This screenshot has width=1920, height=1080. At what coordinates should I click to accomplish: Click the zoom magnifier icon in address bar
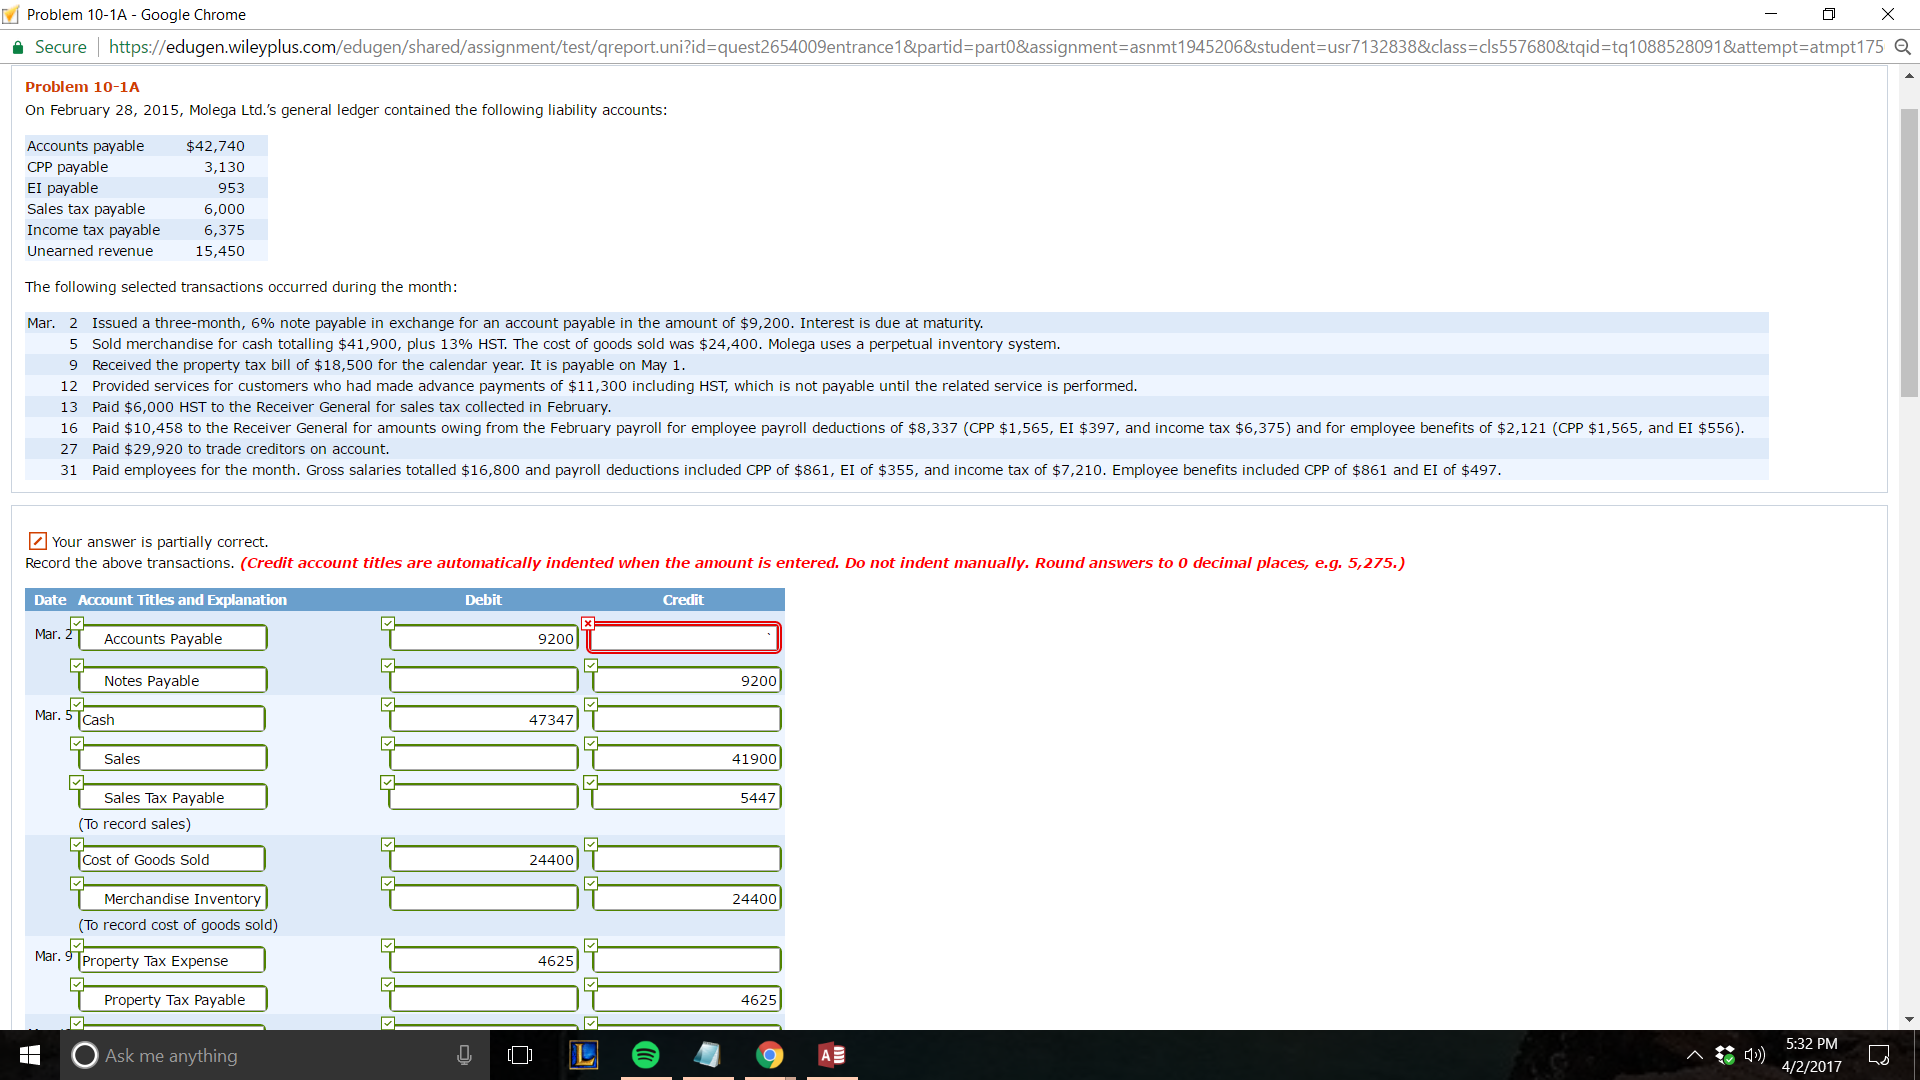coord(1902,47)
